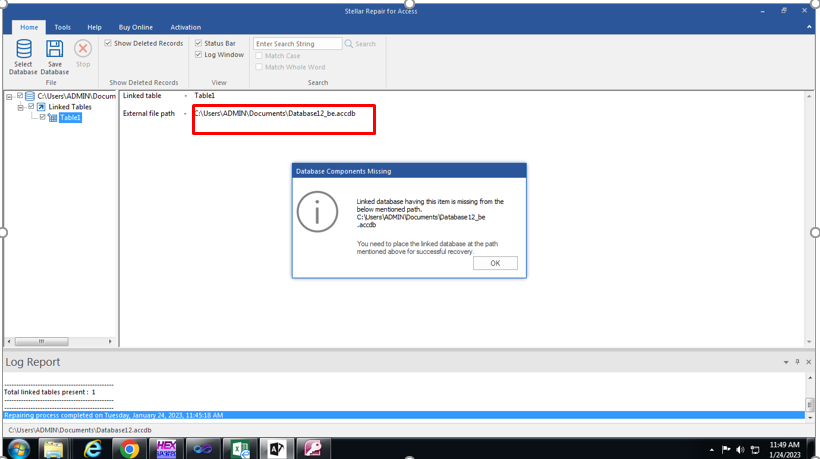Click the volume speaker tray icon
The width and height of the screenshot is (820, 459).
click(x=740, y=450)
